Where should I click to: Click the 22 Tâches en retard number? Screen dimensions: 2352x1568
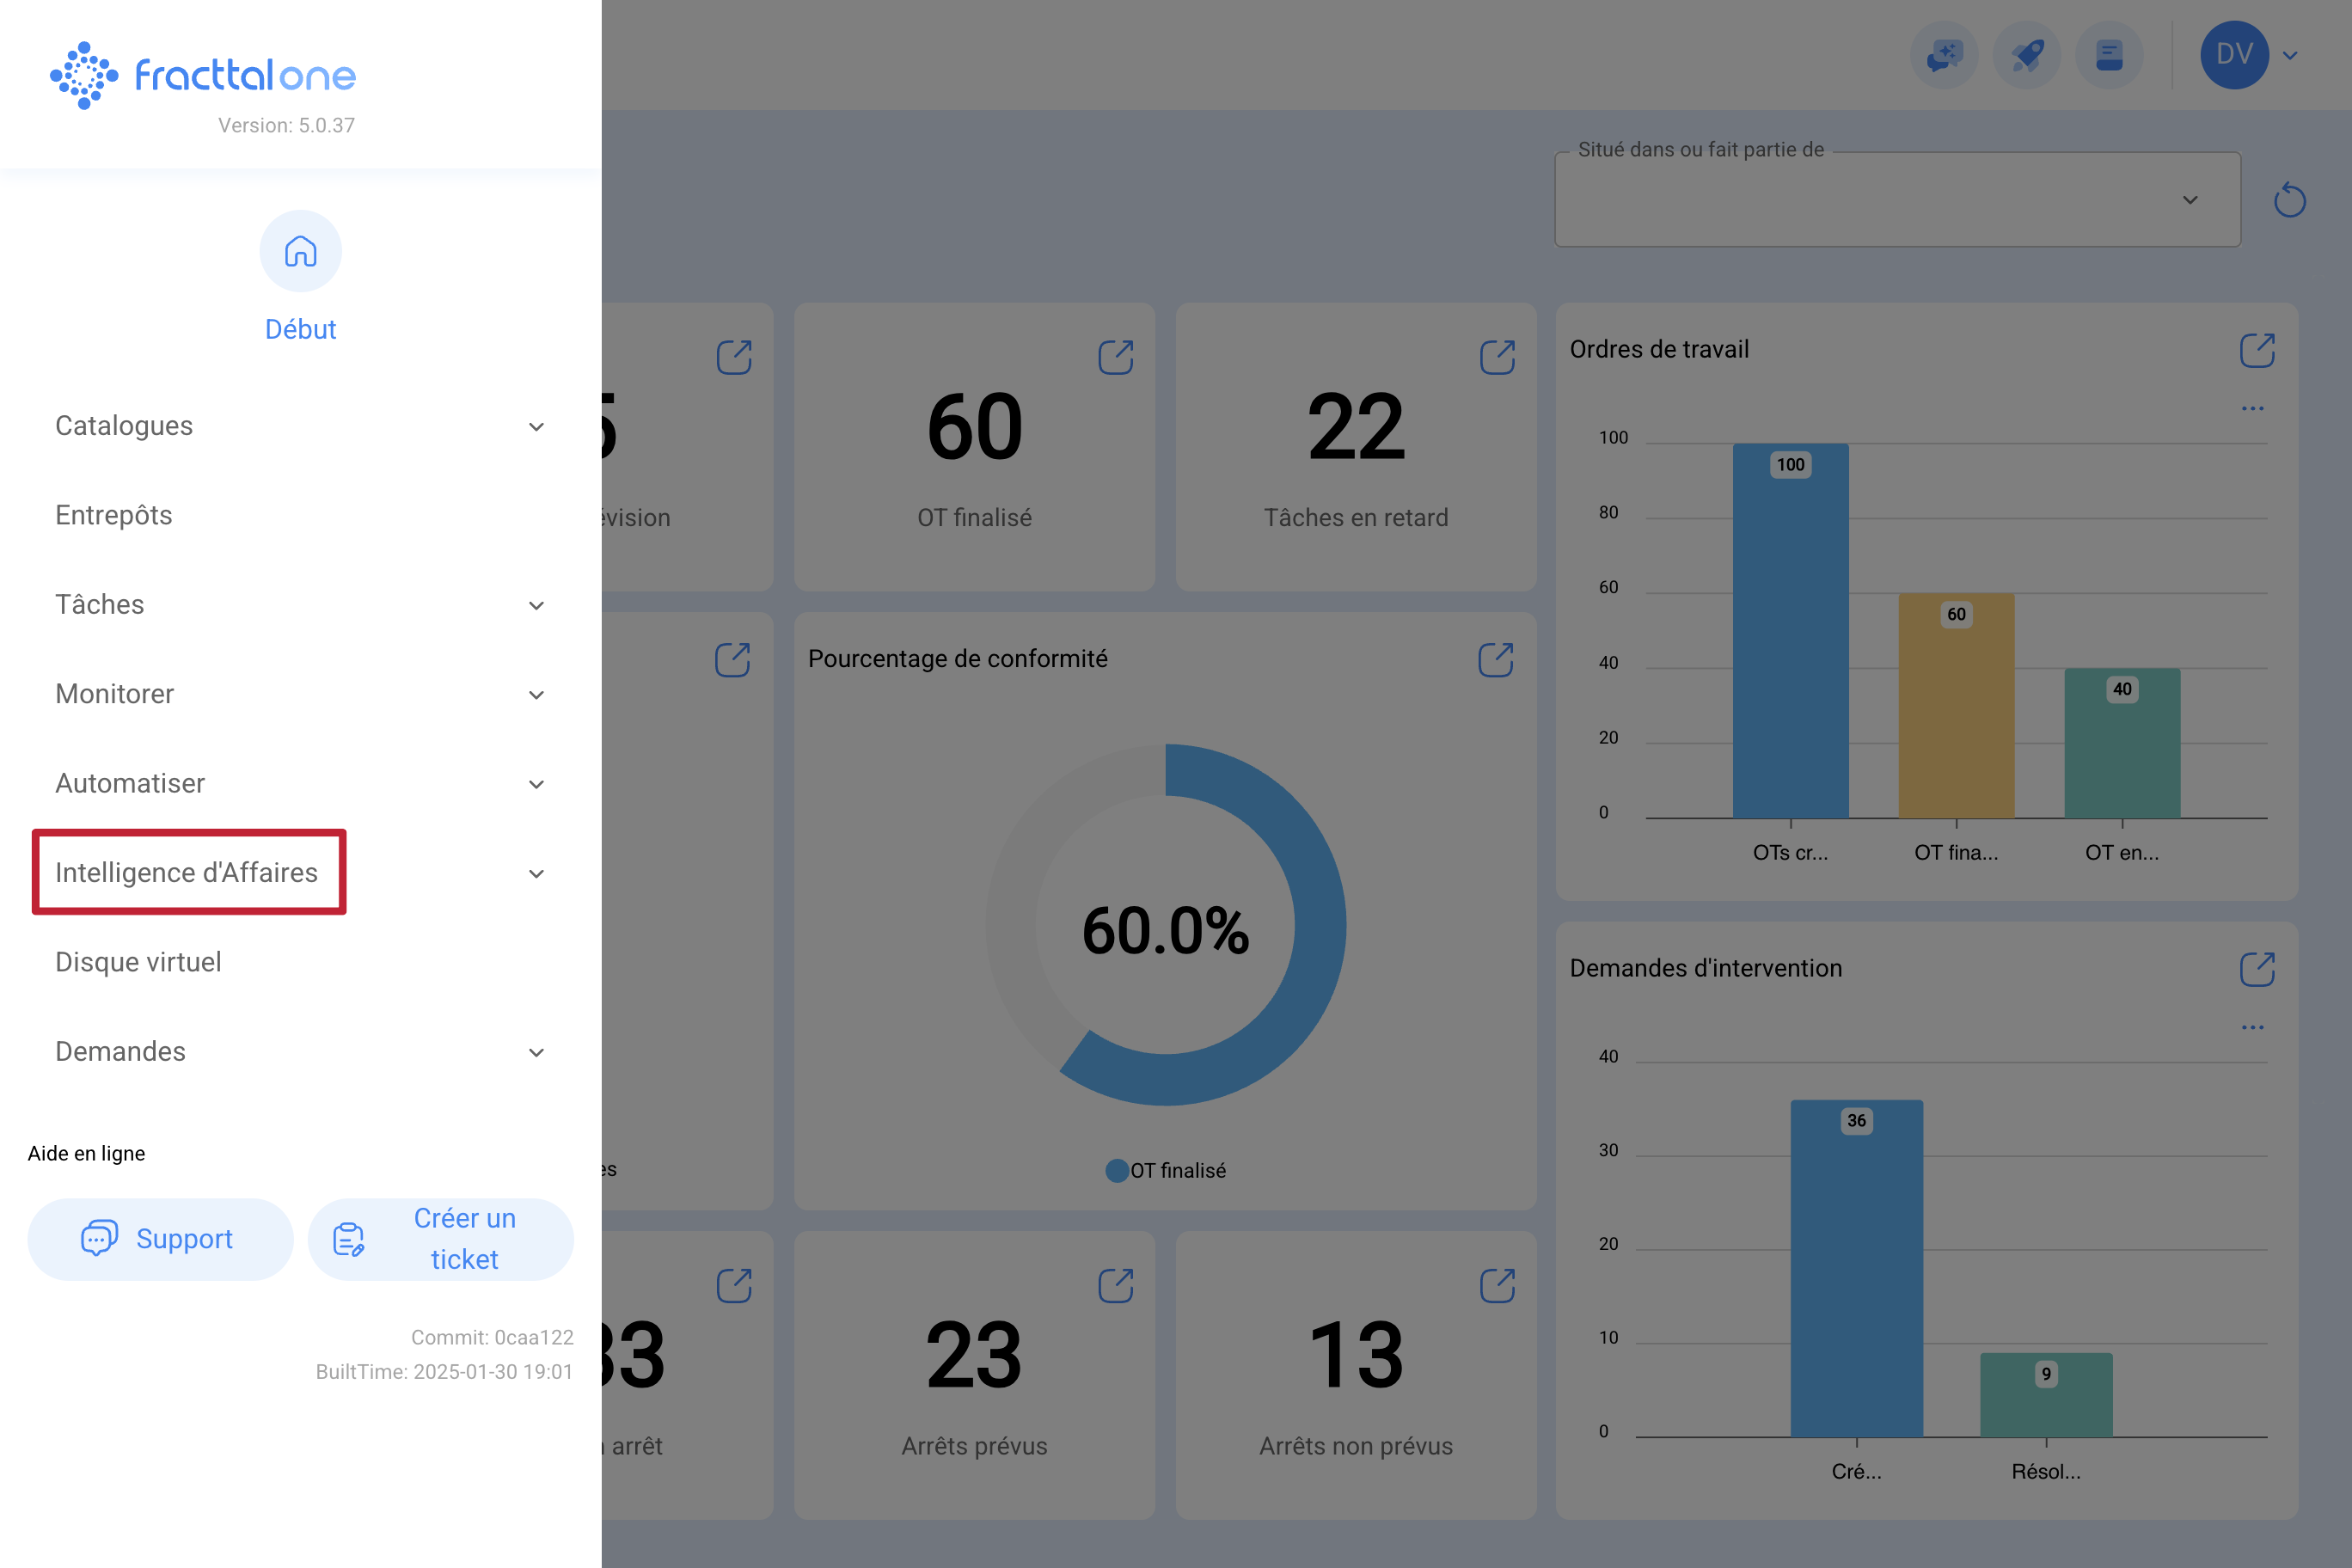1356,428
